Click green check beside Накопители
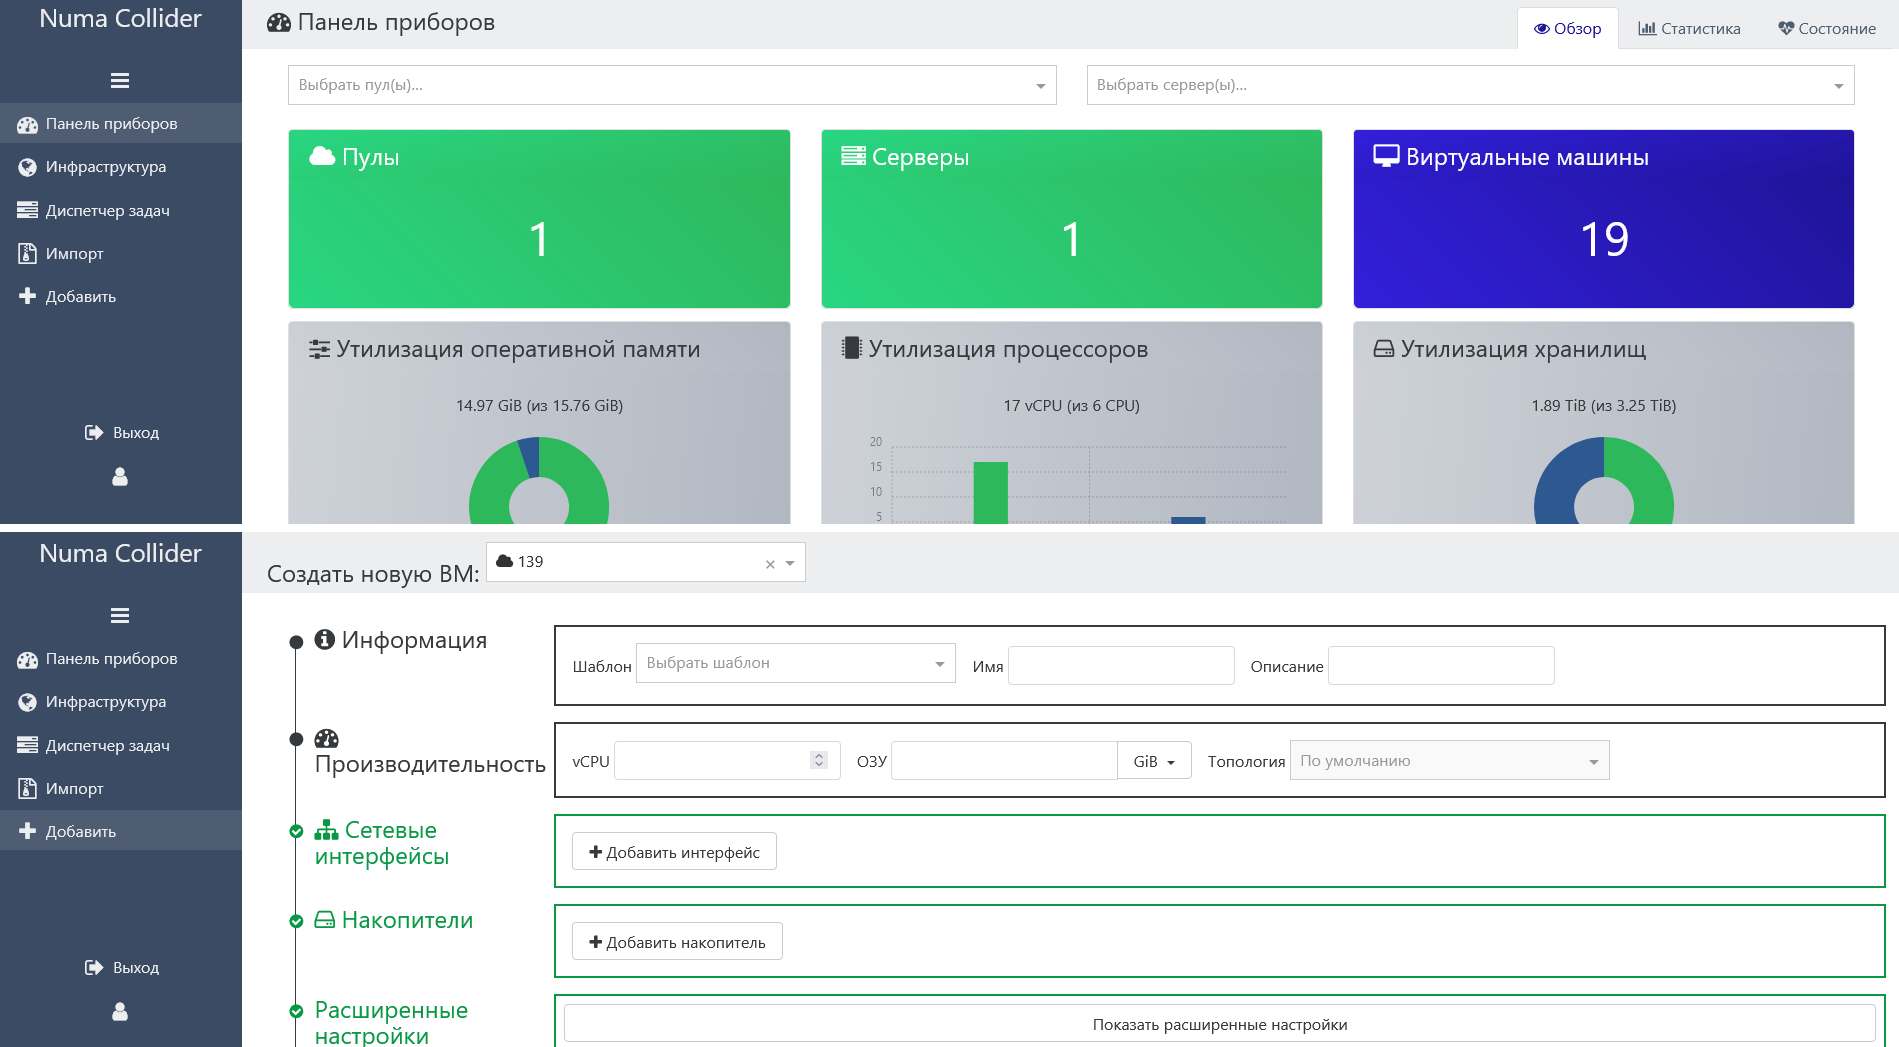Image resolution: width=1899 pixels, height=1047 pixels. 296,921
